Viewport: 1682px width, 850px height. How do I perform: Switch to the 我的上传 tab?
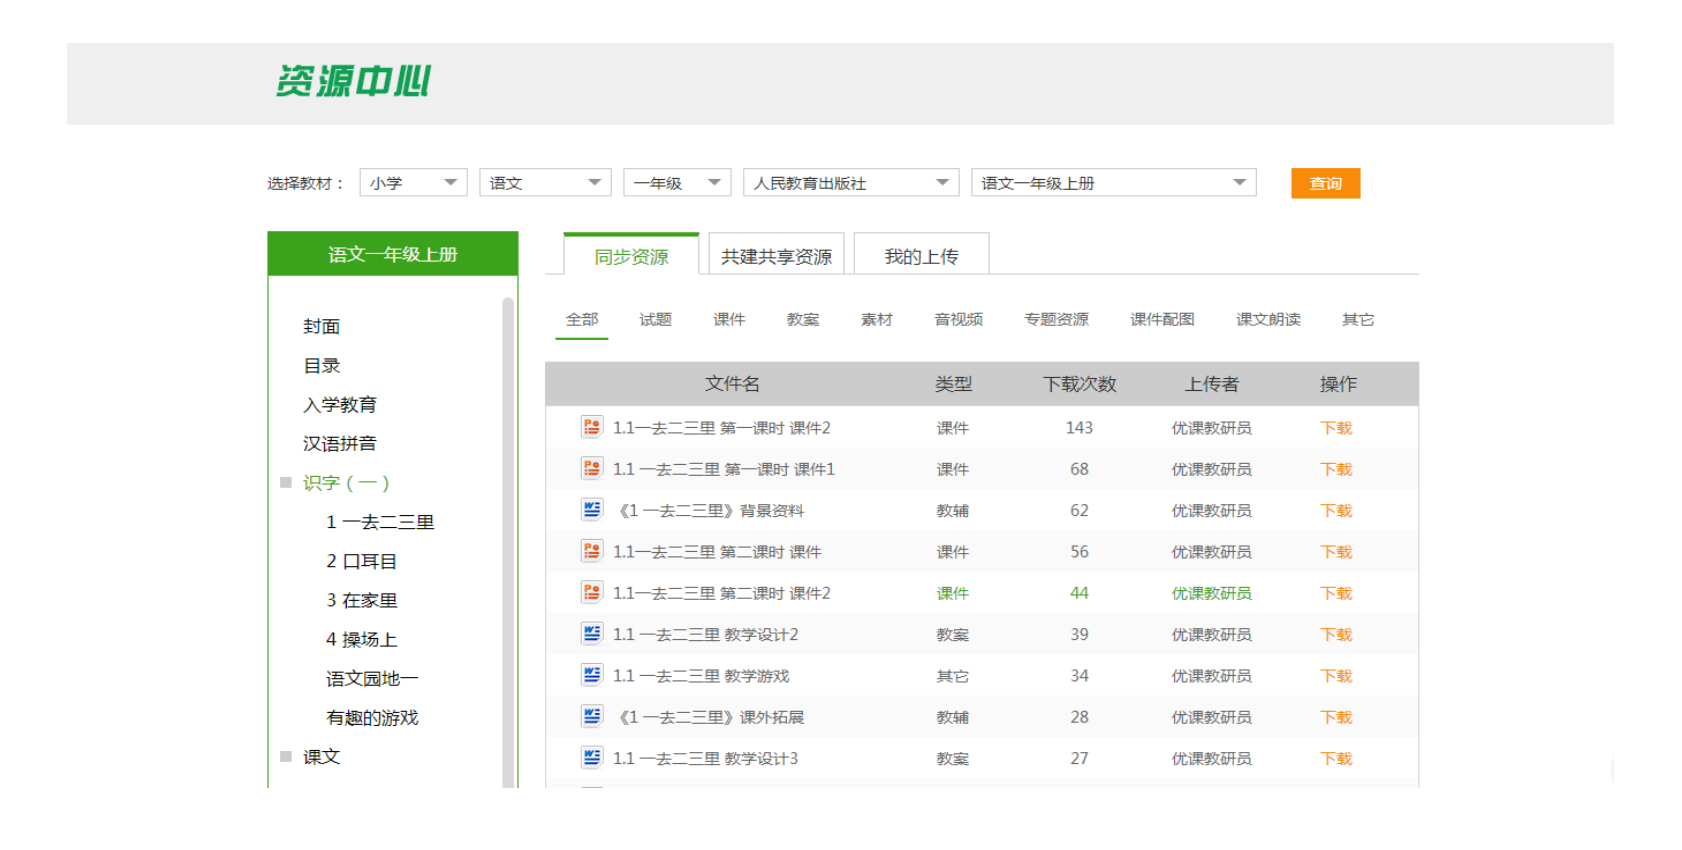coord(921,256)
